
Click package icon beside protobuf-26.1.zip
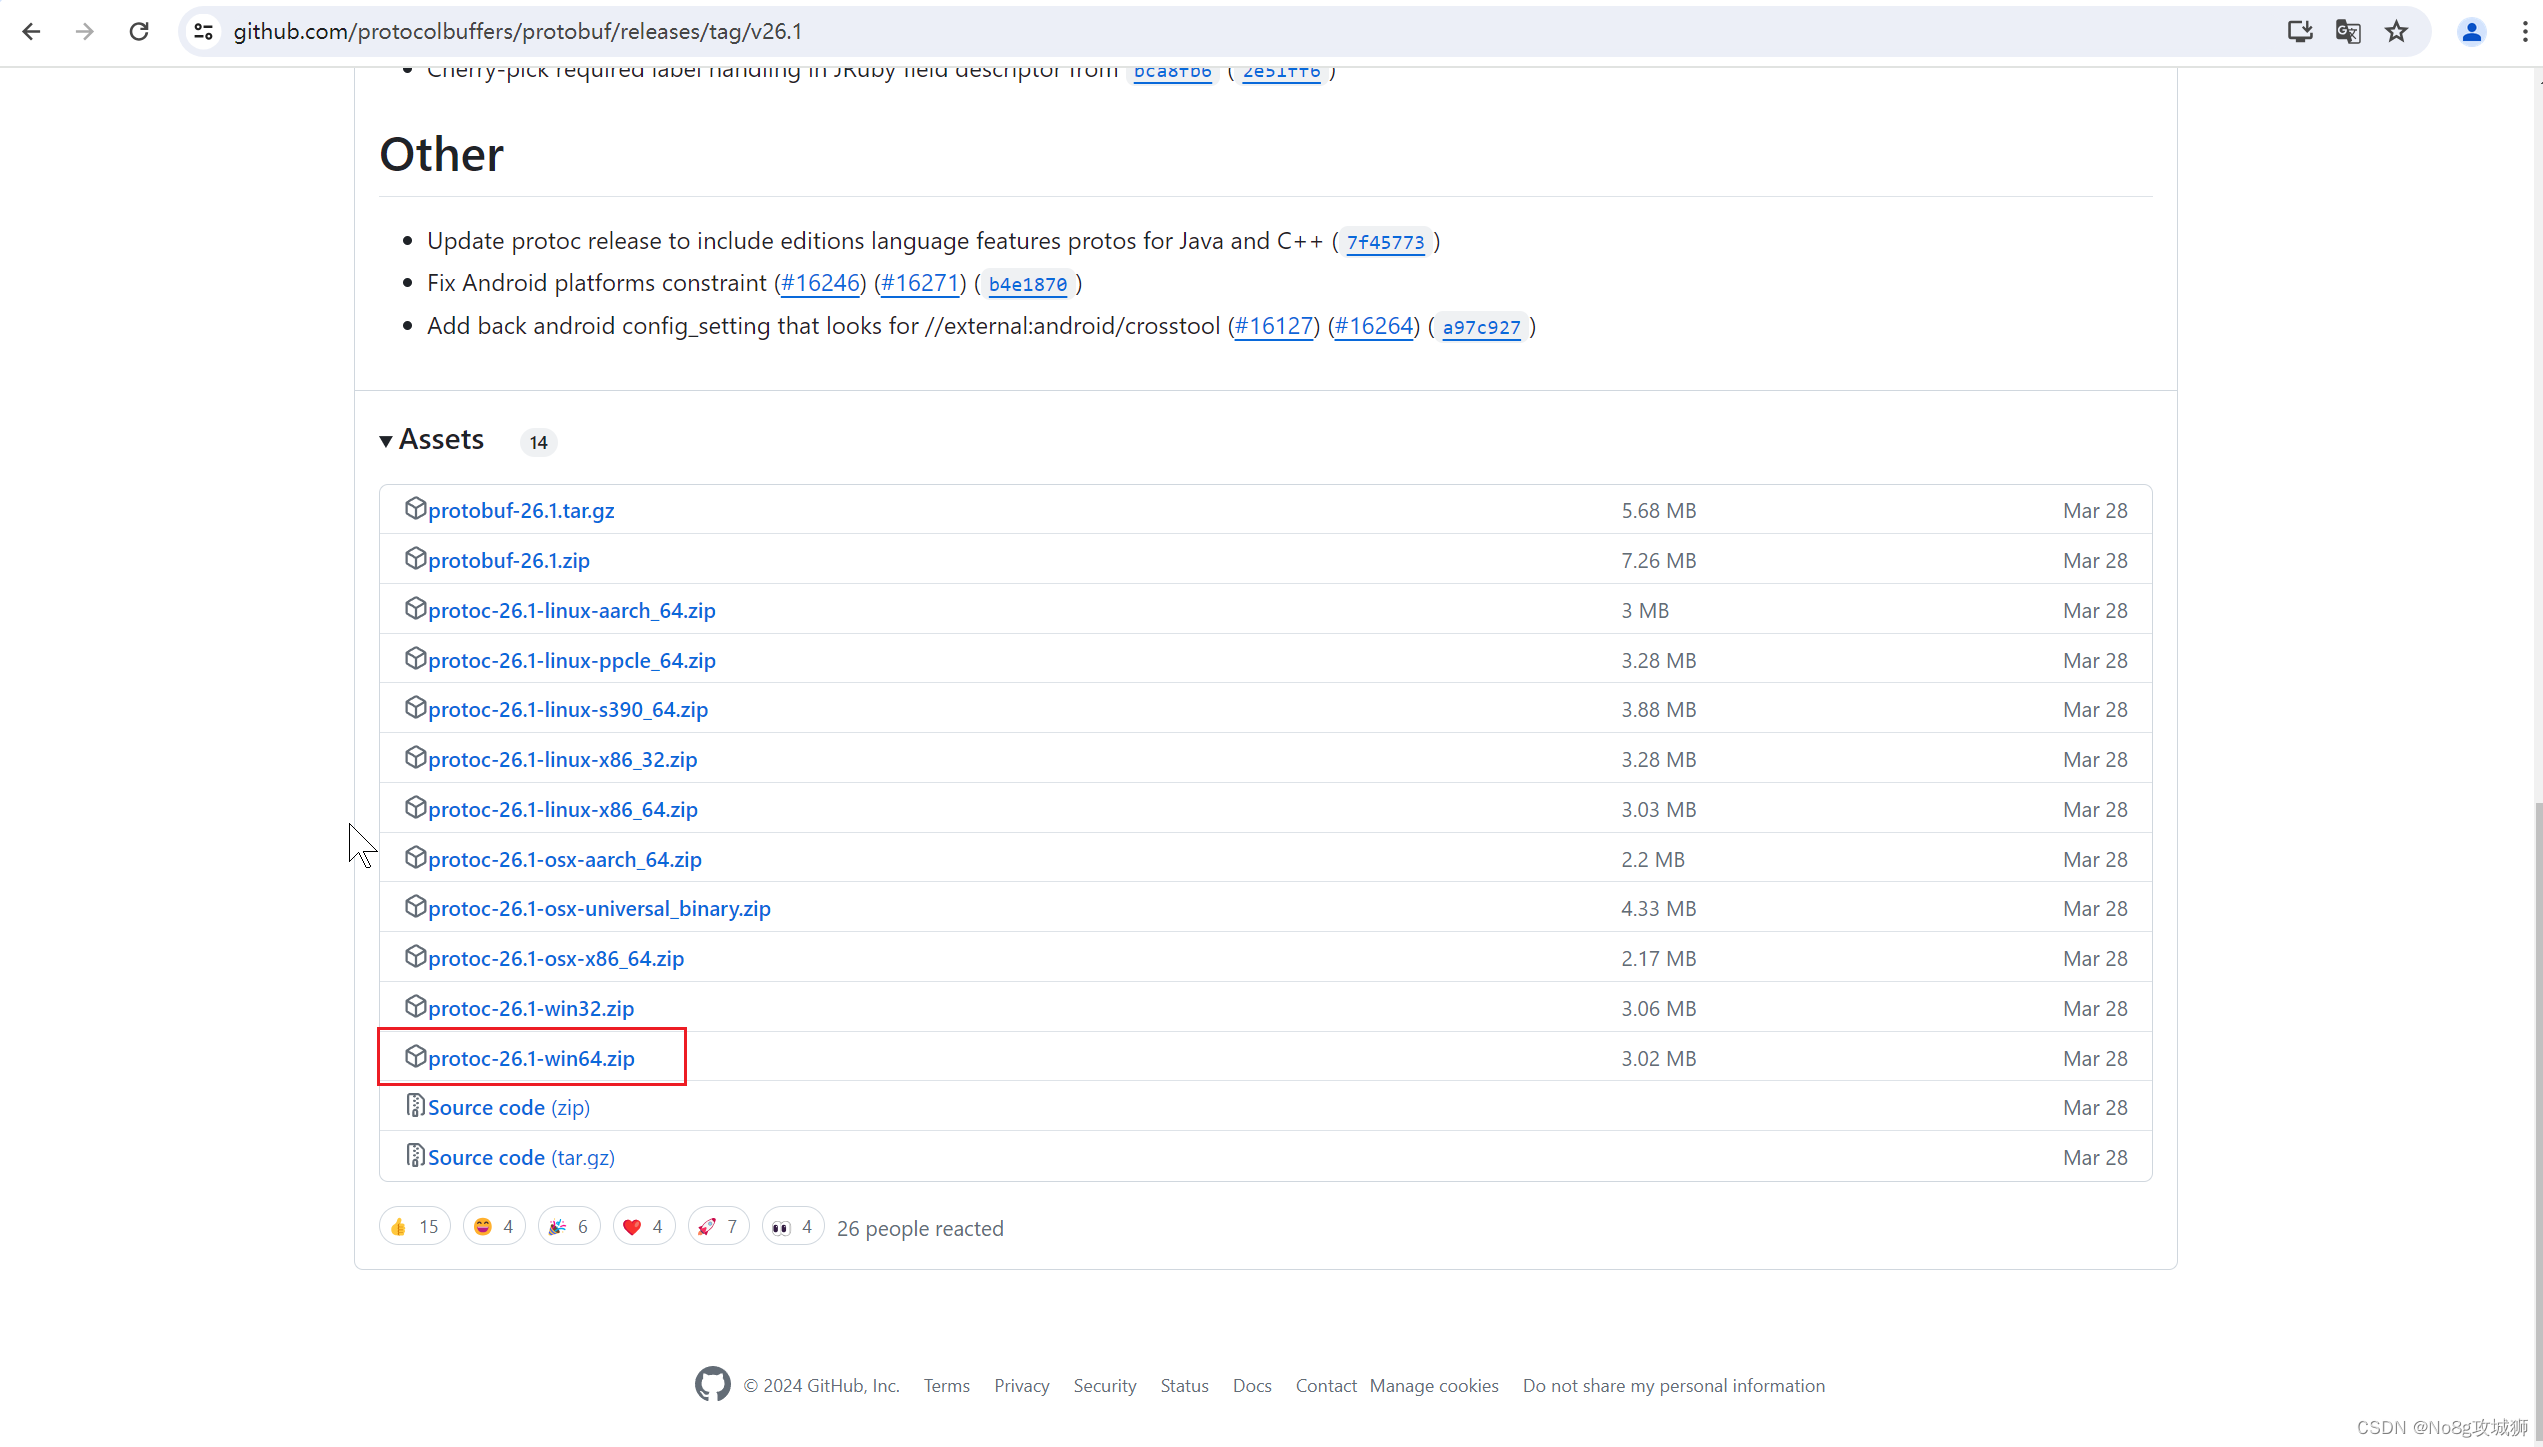point(415,559)
